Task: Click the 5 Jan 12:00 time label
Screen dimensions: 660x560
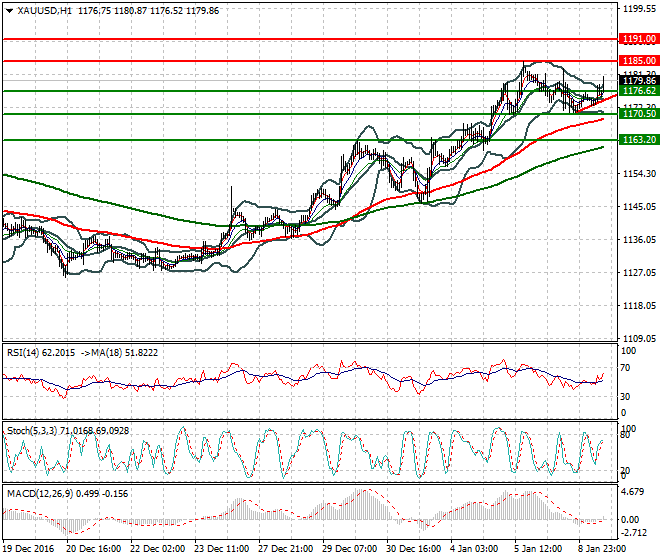Action: 538,549
